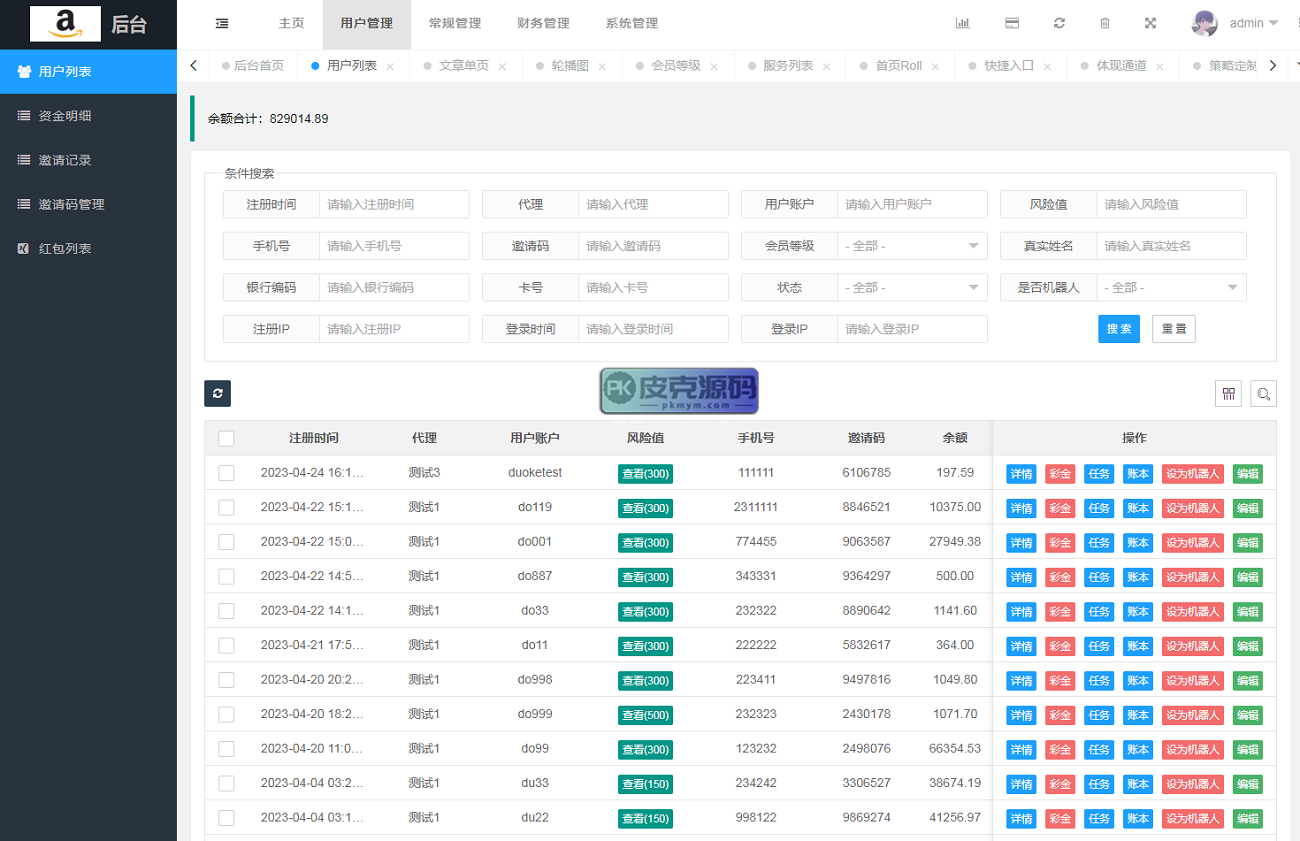Collapse the sidebar with the menu fold icon
Viewport: 1300px width, 841px height.
(x=222, y=24)
